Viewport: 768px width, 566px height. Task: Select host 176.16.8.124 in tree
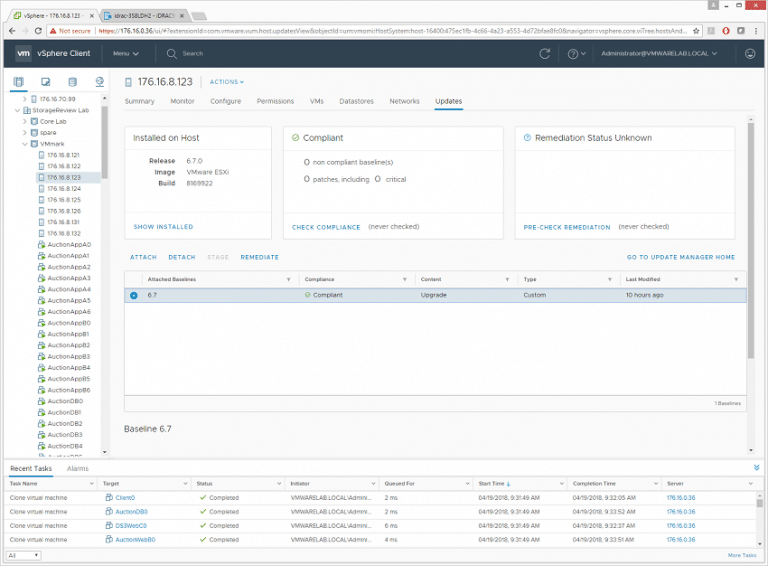click(64, 189)
